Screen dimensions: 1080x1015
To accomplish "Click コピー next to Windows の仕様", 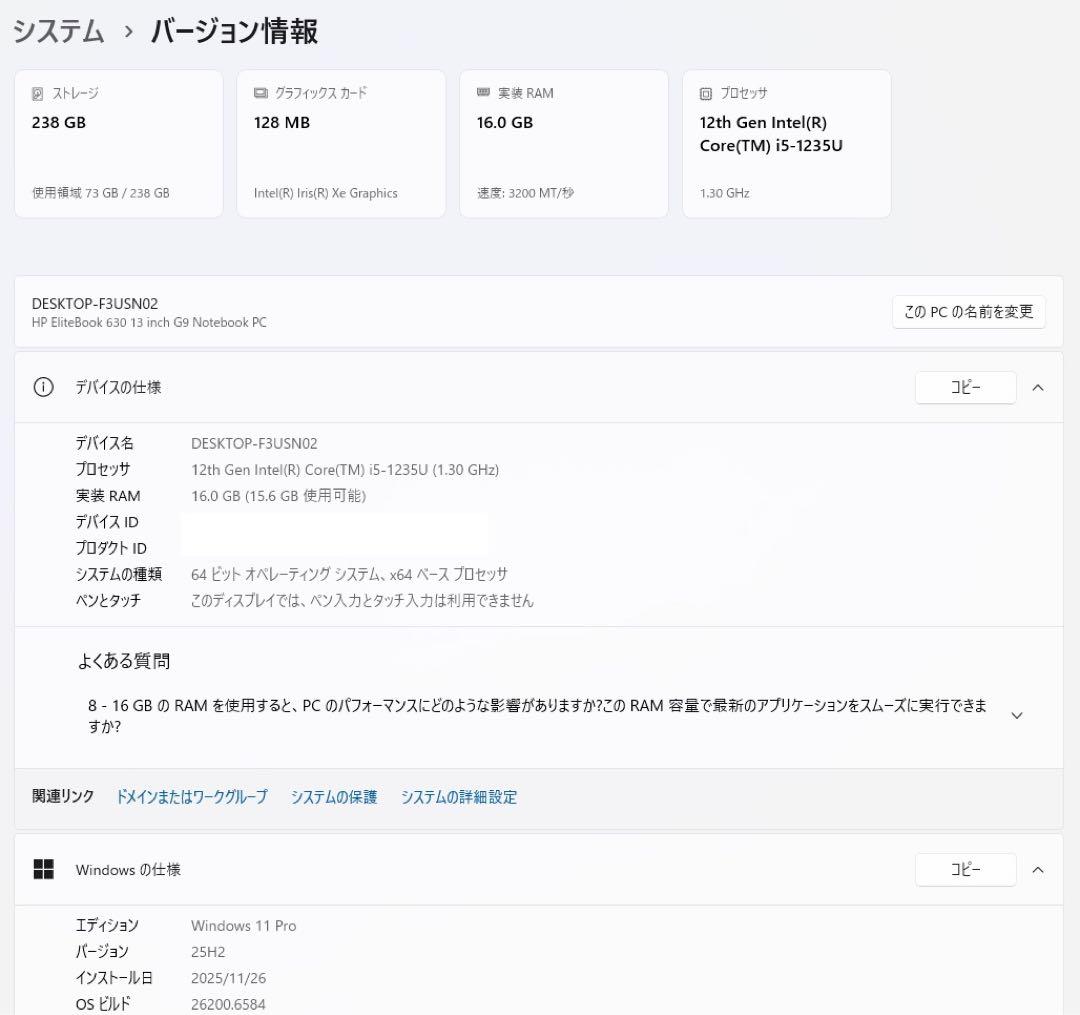I will coord(965,870).
